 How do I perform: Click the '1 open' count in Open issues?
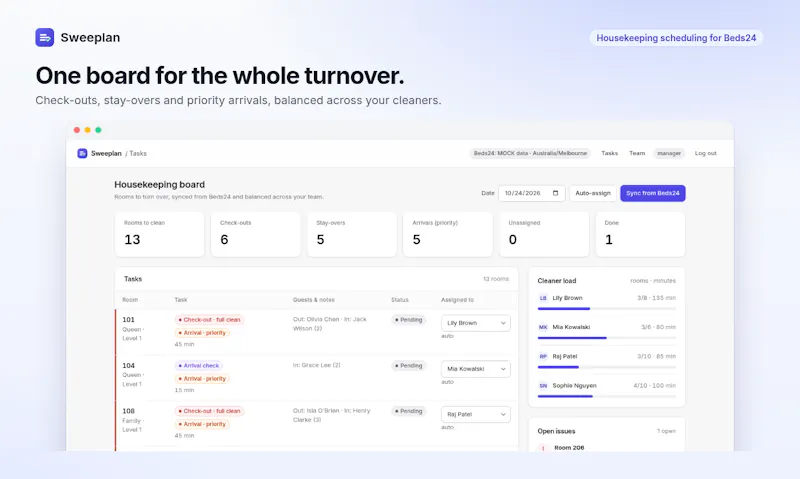(666, 431)
